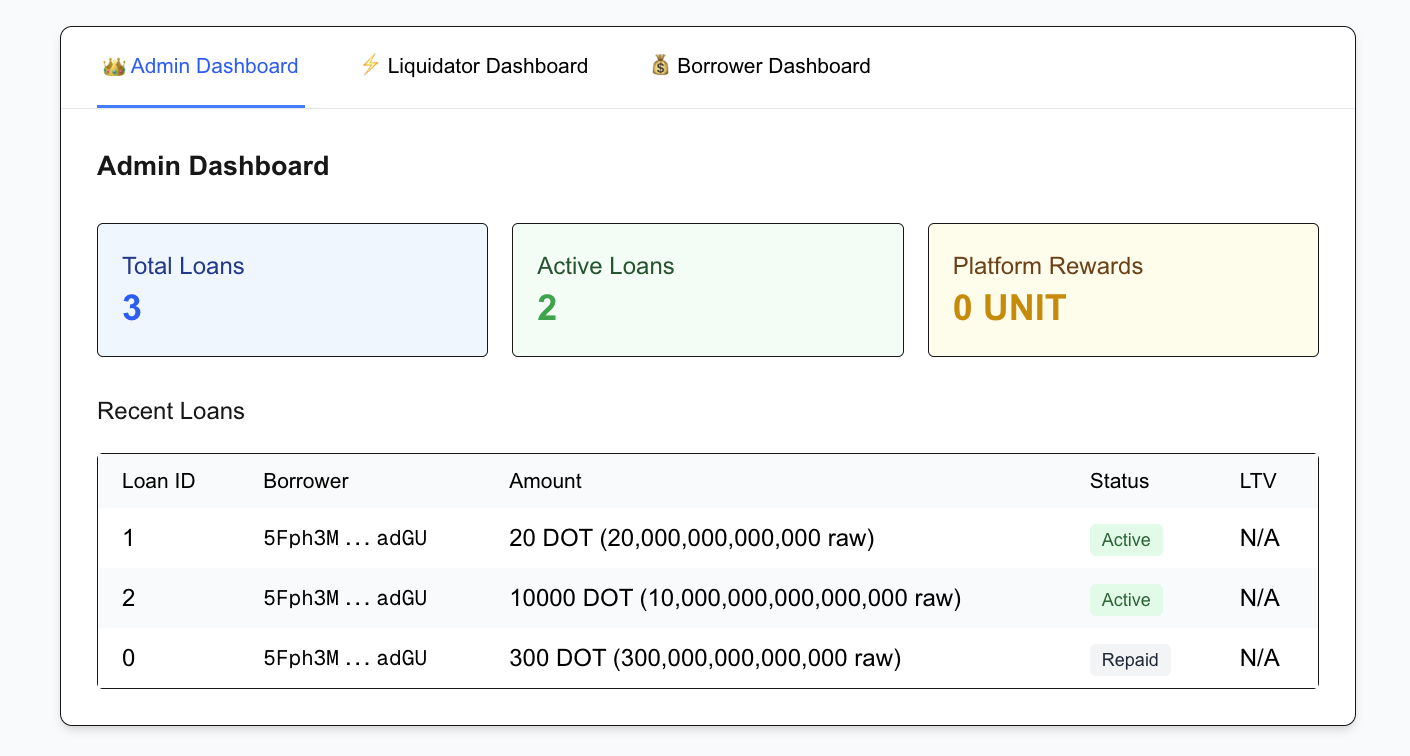This screenshot has width=1410, height=756.
Task: Switch to the Liquidator Dashboard tab
Action: tap(474, 67)
